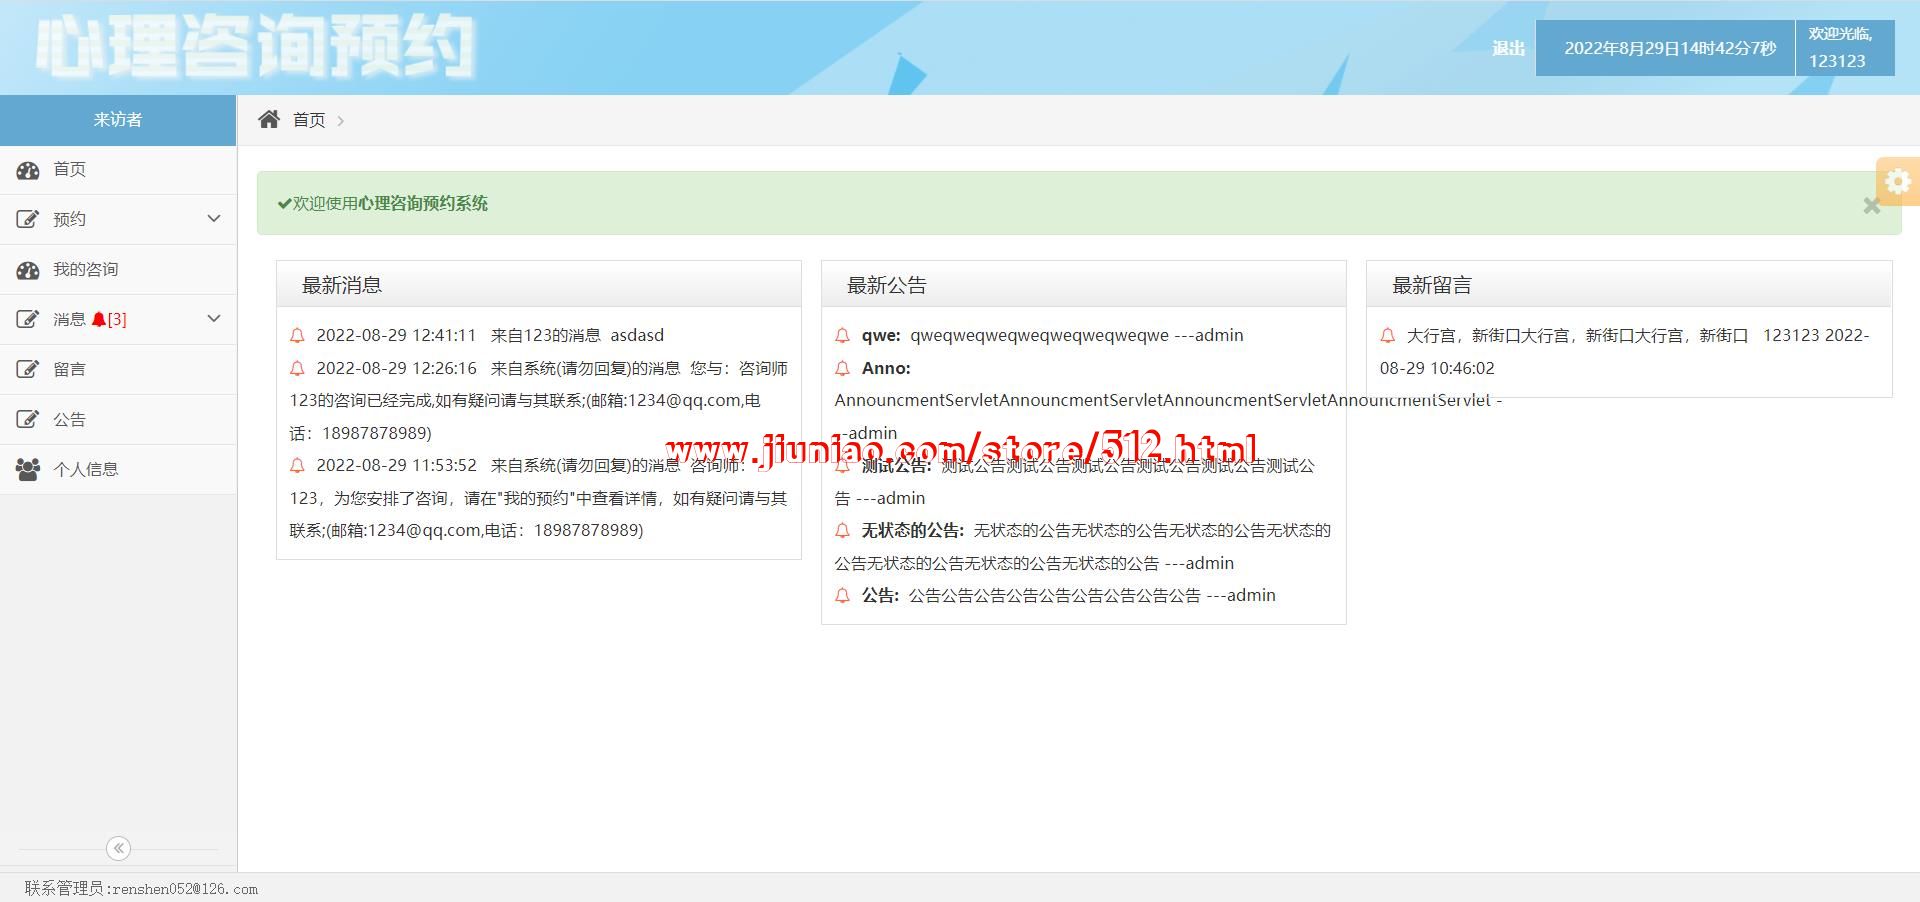
Task: Open 留言 in the sidebar
Action: coord(118,370)
